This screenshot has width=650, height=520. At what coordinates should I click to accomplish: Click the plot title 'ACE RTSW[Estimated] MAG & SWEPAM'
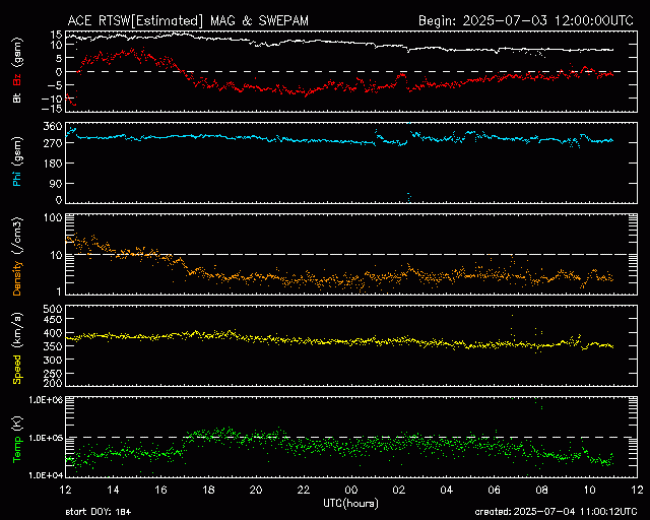point(188,21)
